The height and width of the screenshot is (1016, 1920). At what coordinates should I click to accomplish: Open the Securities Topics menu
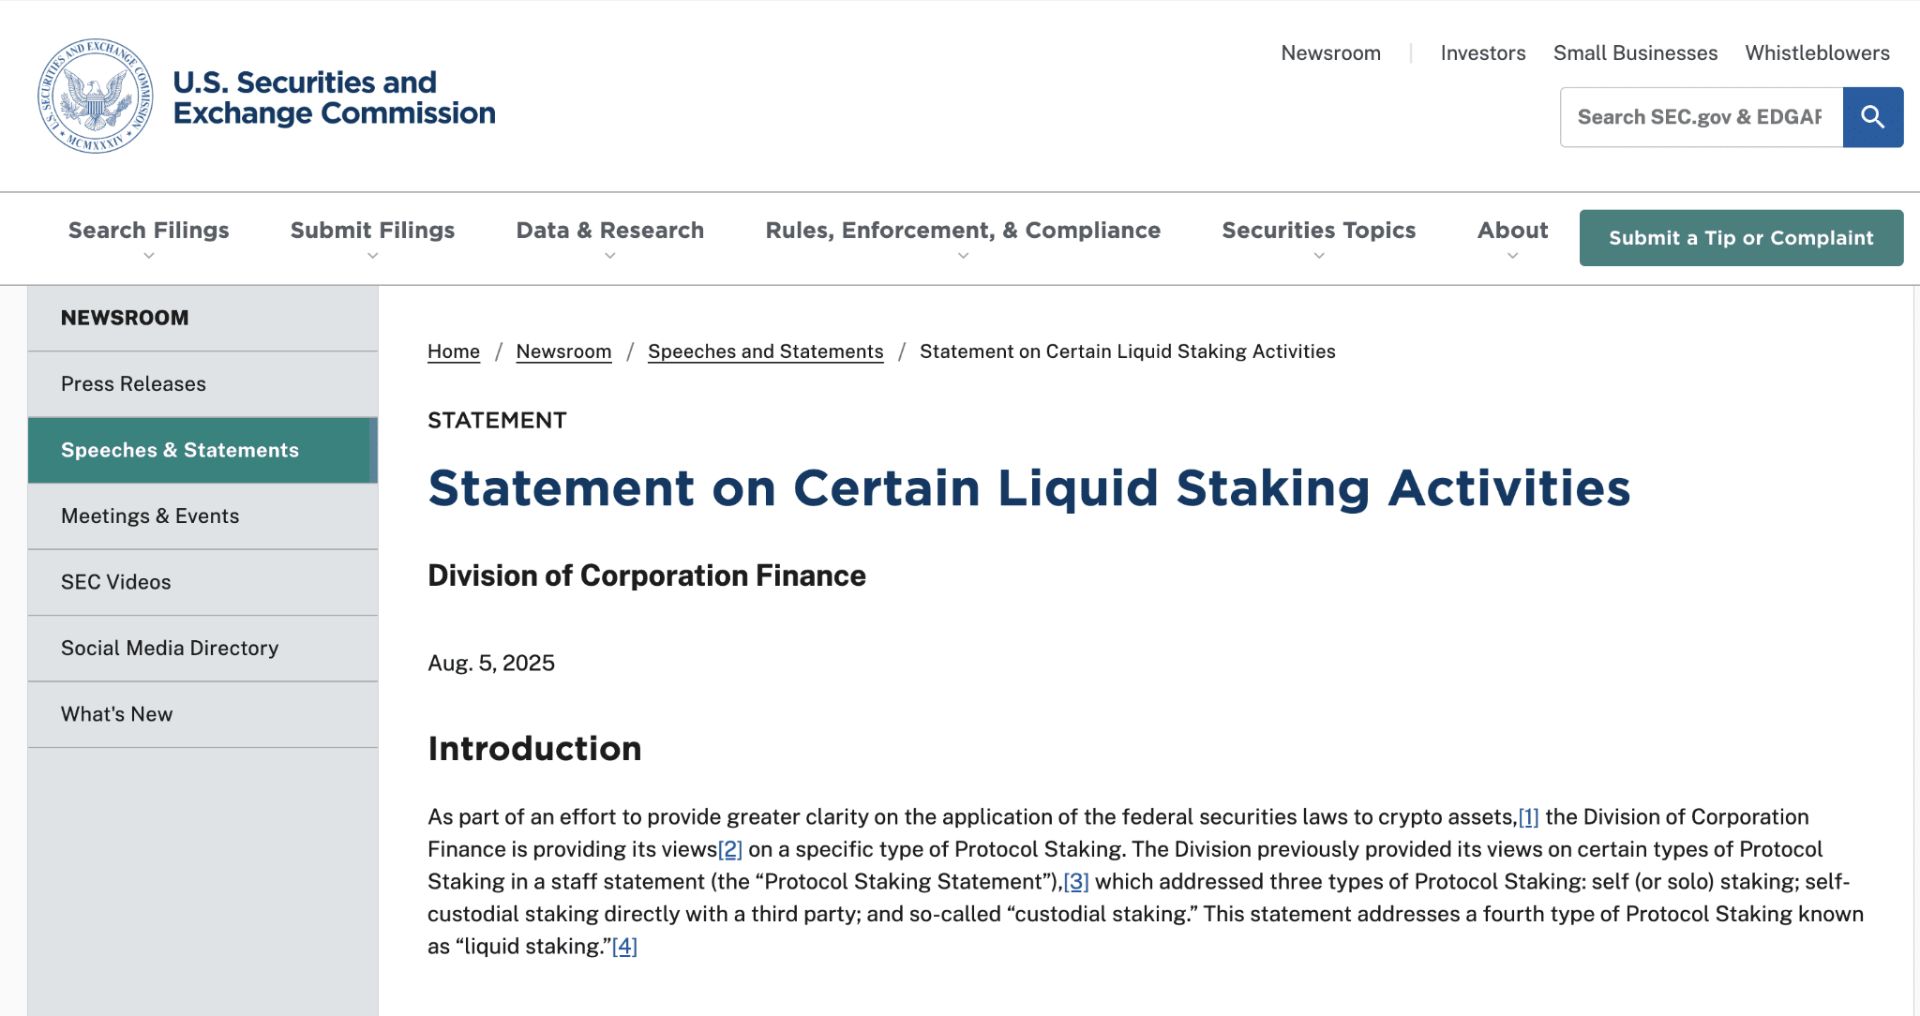click(1319, 239)
